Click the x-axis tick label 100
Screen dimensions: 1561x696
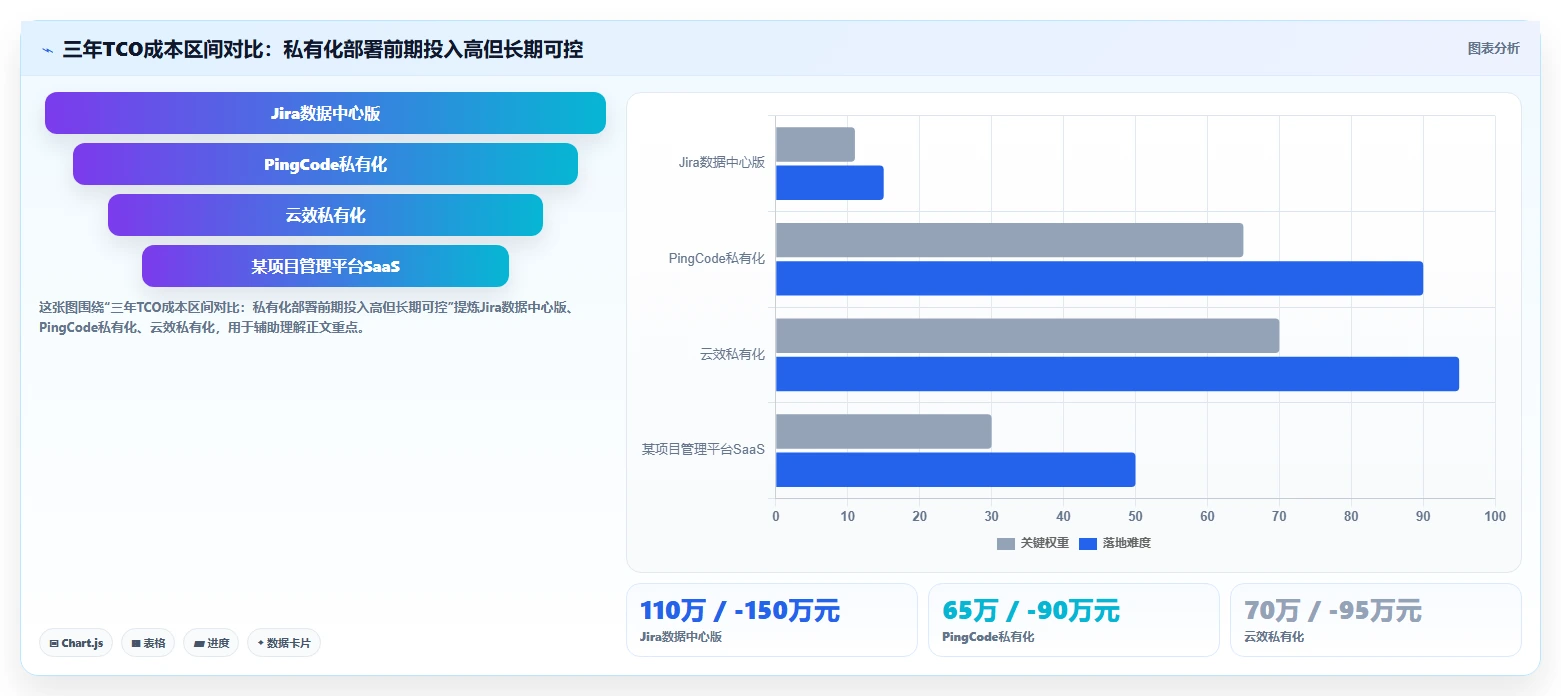click(x=1495, y=516)
